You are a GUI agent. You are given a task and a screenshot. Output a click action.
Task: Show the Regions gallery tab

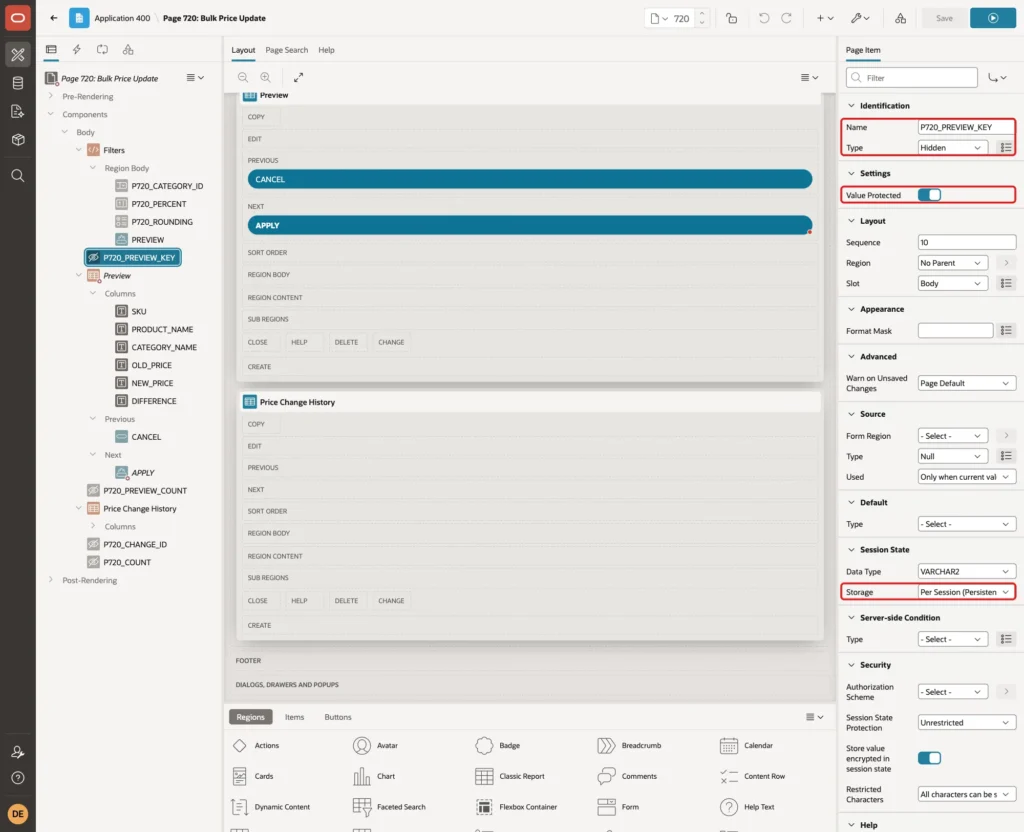point(251,717)
